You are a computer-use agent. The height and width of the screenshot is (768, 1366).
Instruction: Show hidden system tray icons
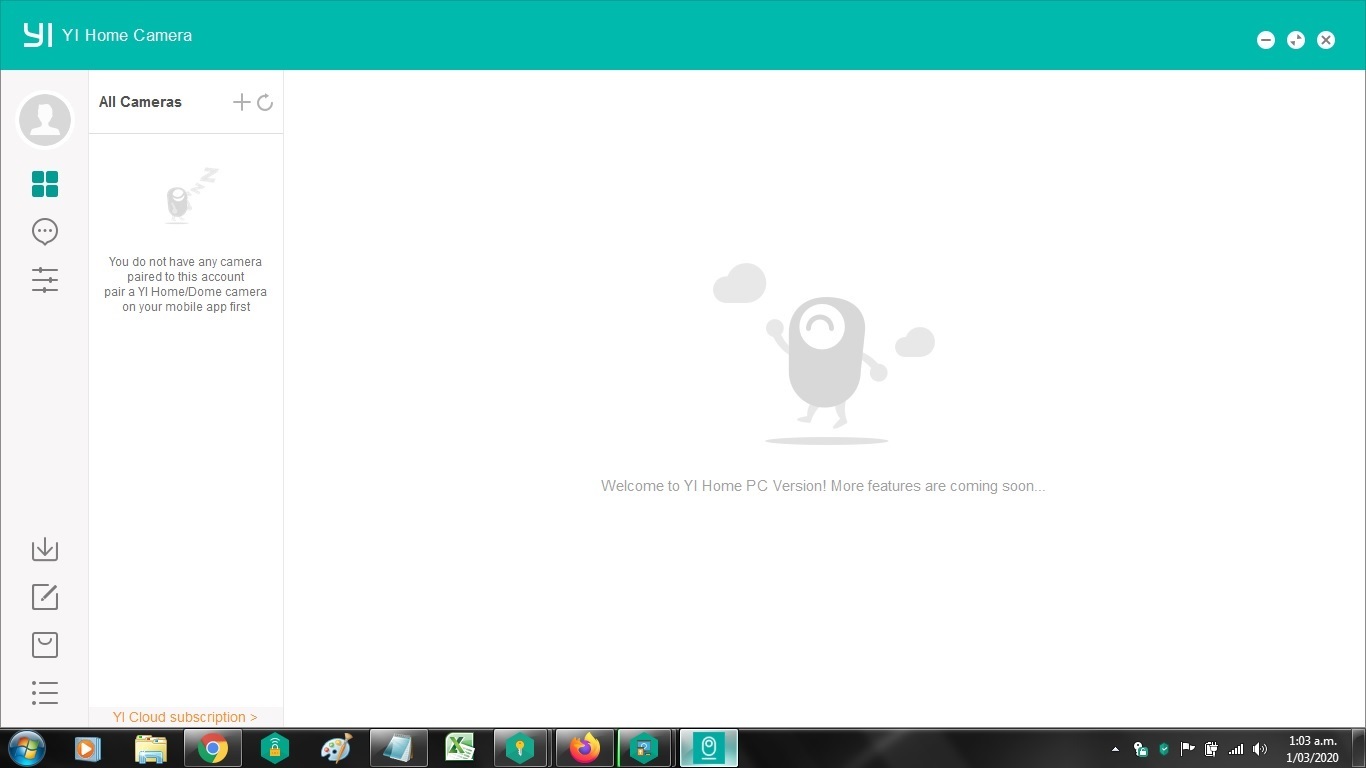(1116, 749)
